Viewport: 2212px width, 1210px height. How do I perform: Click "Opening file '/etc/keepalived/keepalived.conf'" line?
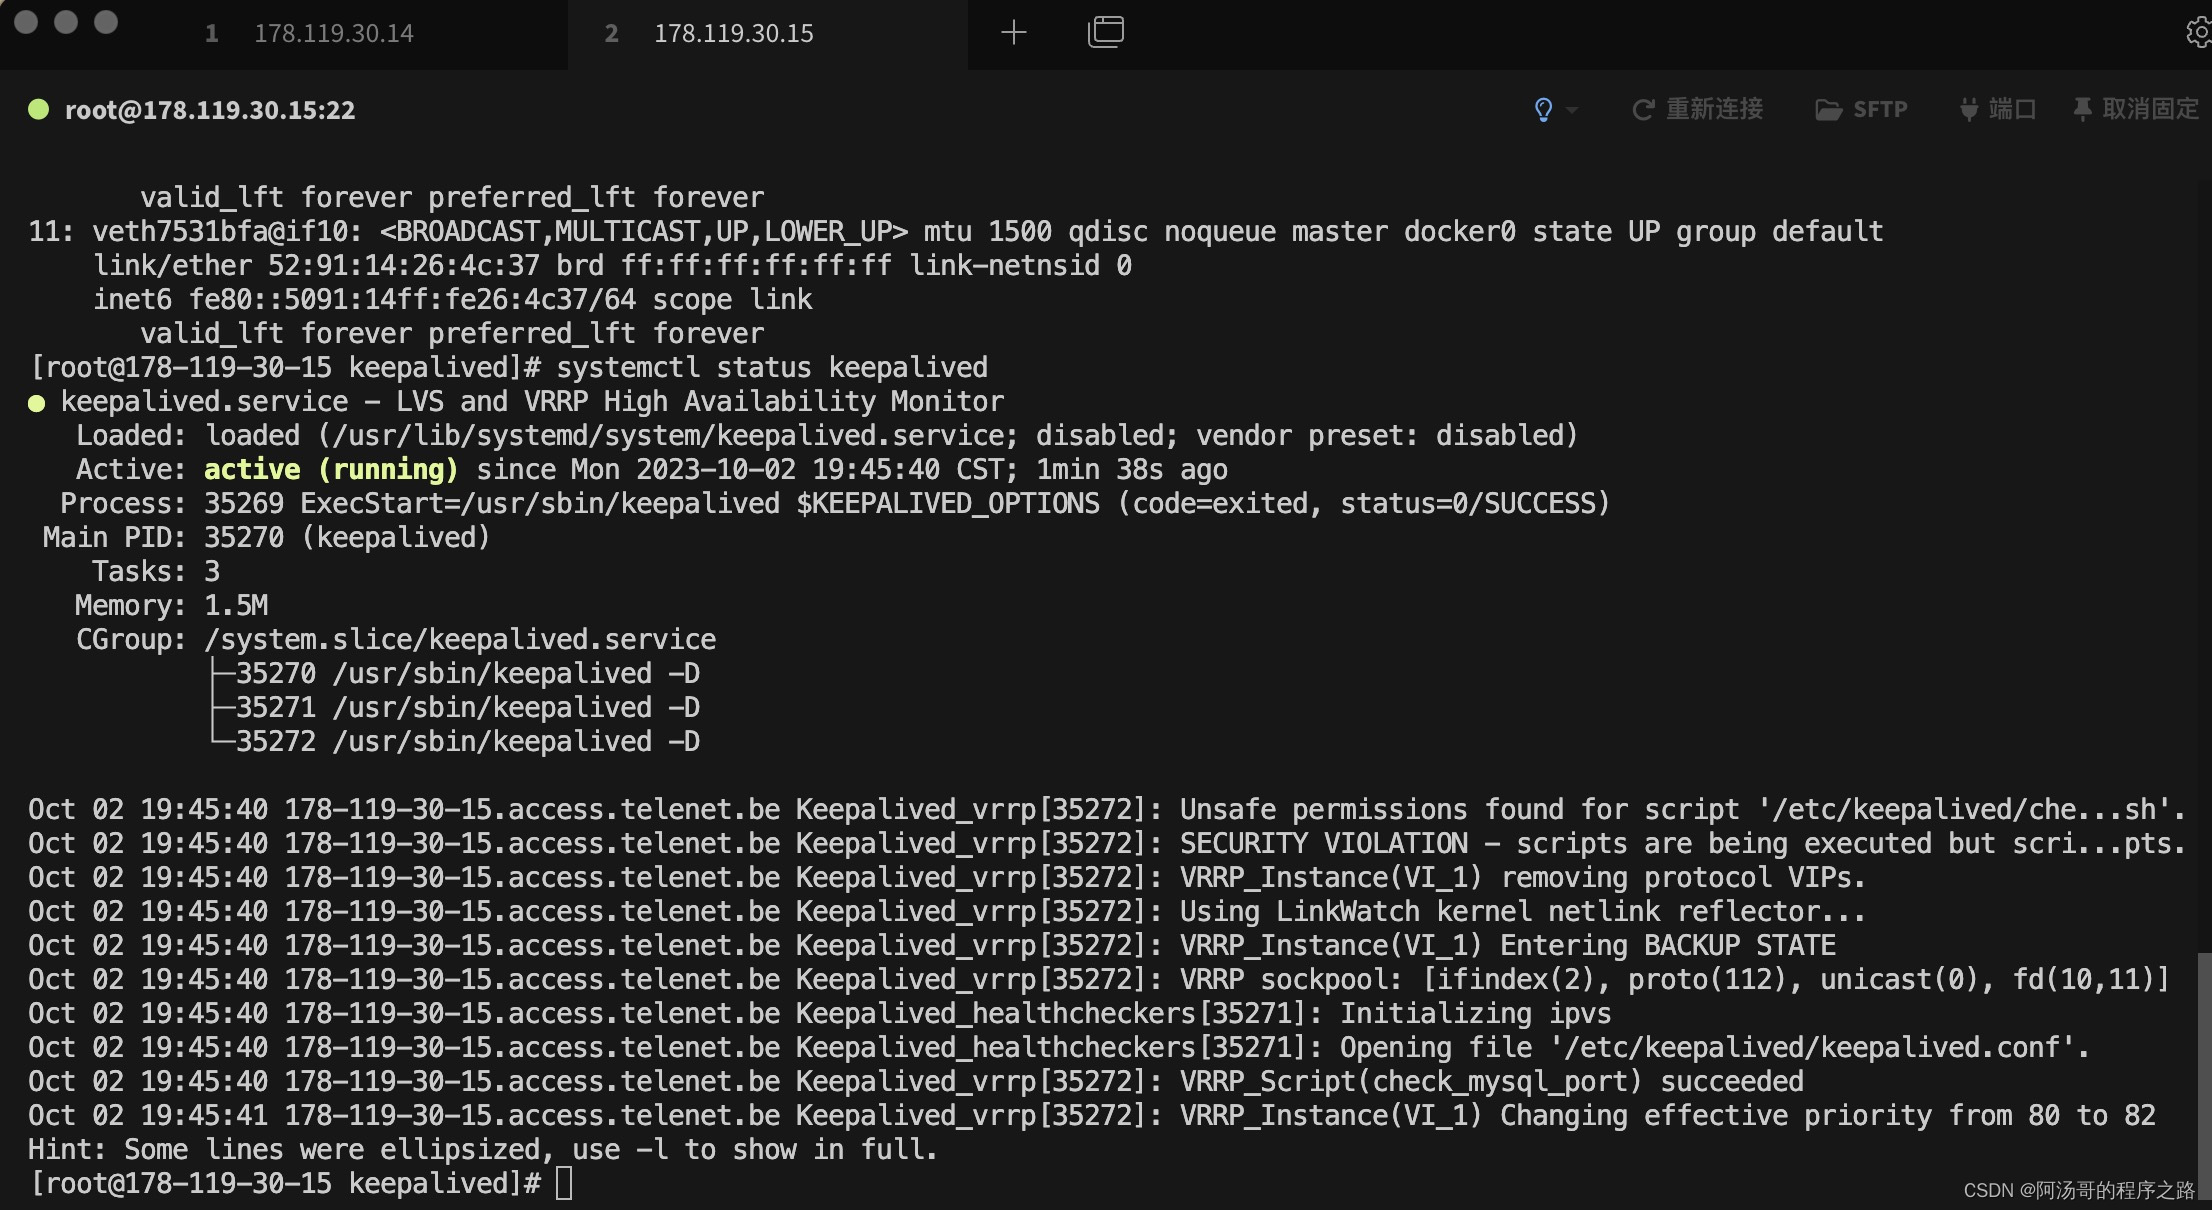1059,1047
